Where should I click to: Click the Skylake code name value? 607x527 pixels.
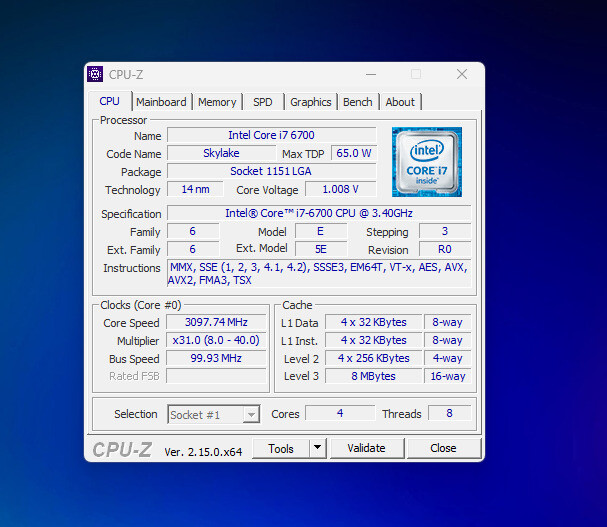221,153
